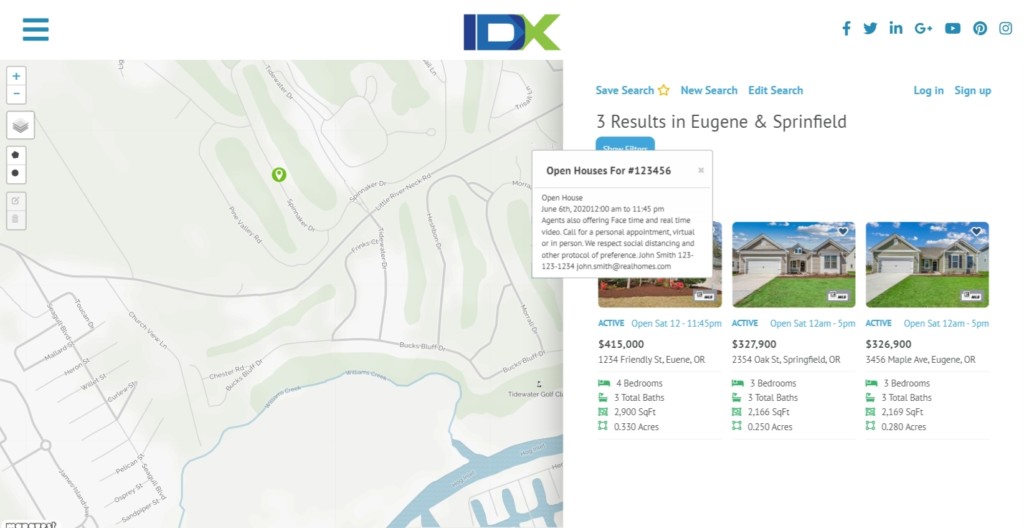Open the 1234 Friendly St listing photo
Screen dimensions: 1024x528
pyautogui.click(x=660, y=293)
